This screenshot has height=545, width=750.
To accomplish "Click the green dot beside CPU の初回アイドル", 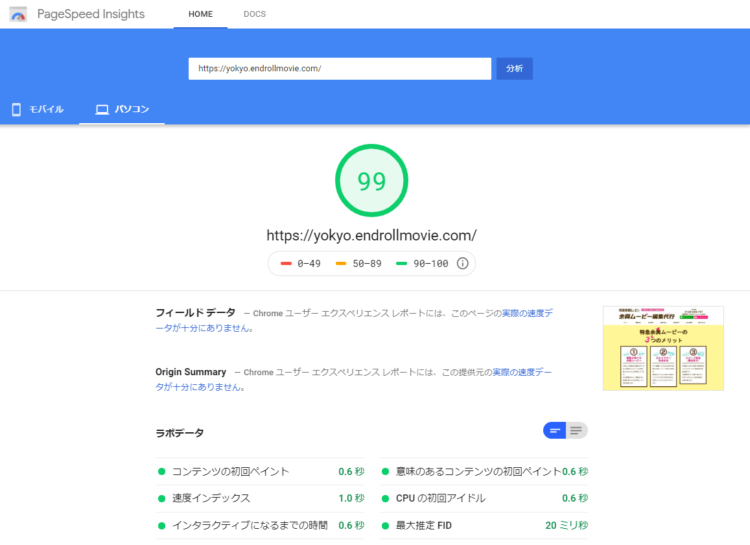I will tap(385, 499).
